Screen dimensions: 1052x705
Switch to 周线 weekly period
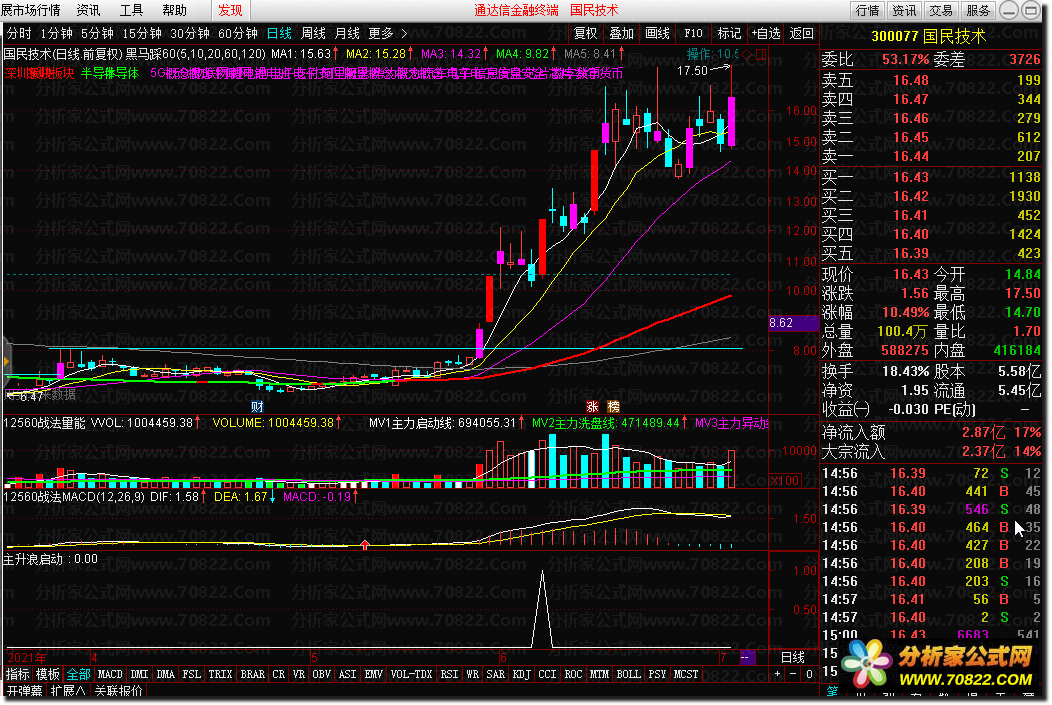click(313, 34)
